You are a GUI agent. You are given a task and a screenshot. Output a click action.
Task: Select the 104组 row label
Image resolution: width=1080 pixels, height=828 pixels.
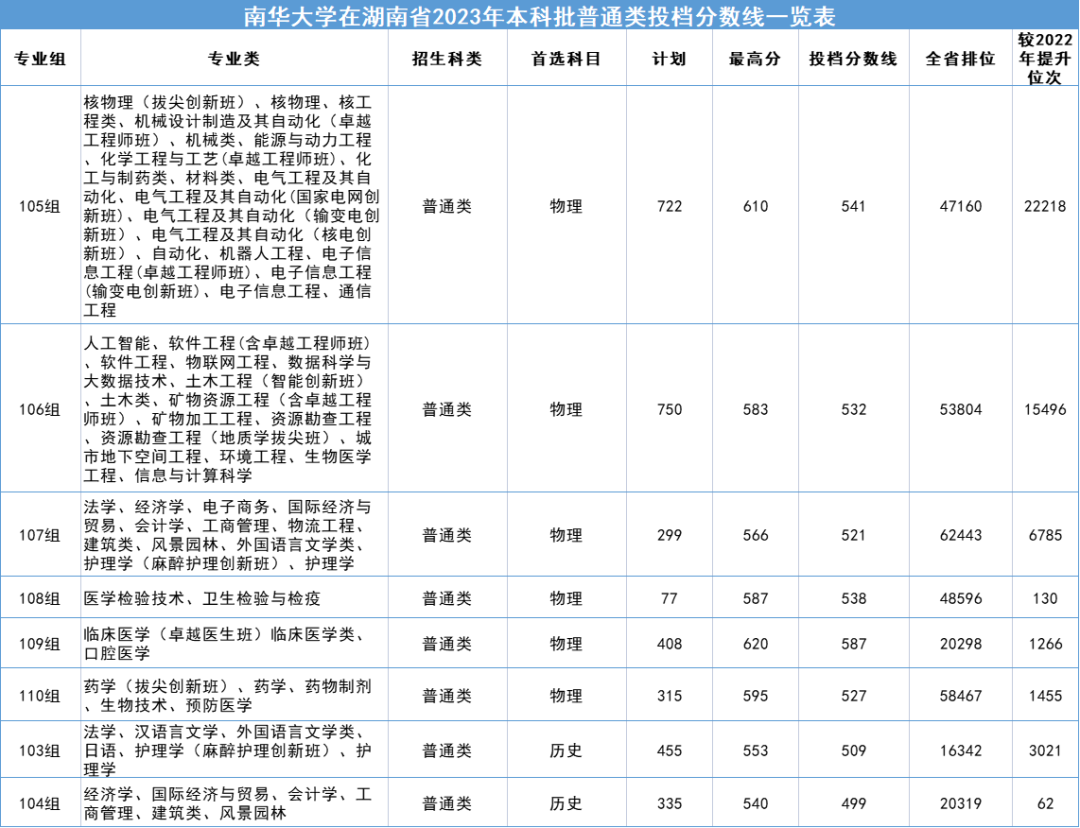pos(40,803)
